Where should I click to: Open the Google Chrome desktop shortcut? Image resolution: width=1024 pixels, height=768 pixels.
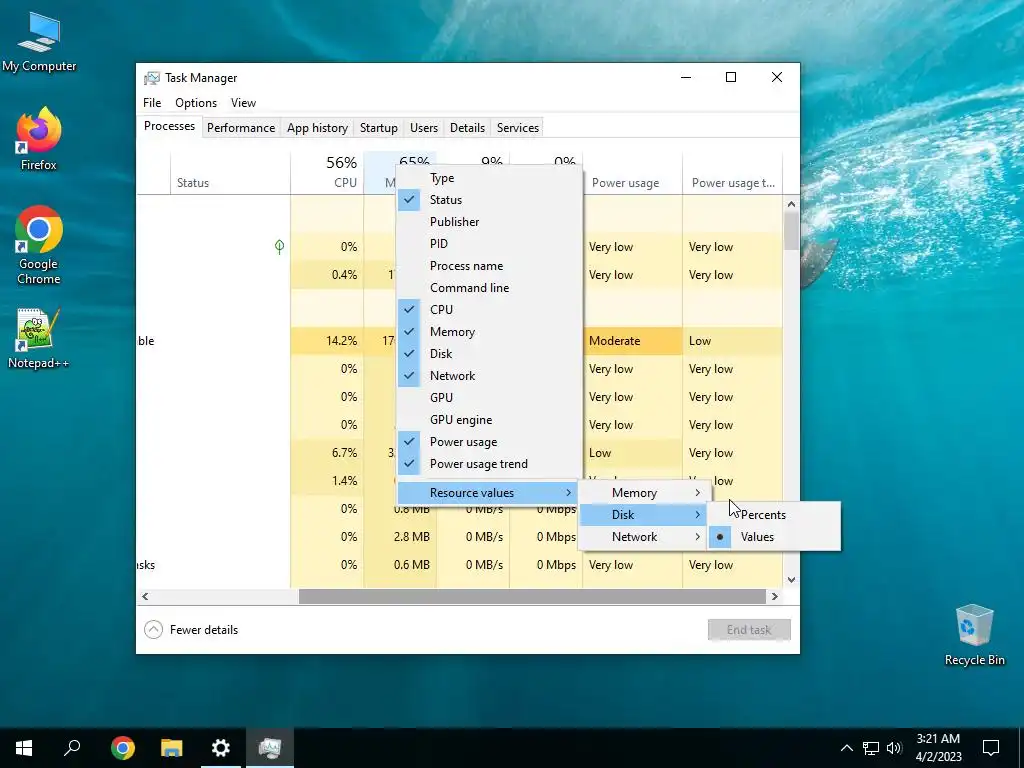tap(39, 246)
